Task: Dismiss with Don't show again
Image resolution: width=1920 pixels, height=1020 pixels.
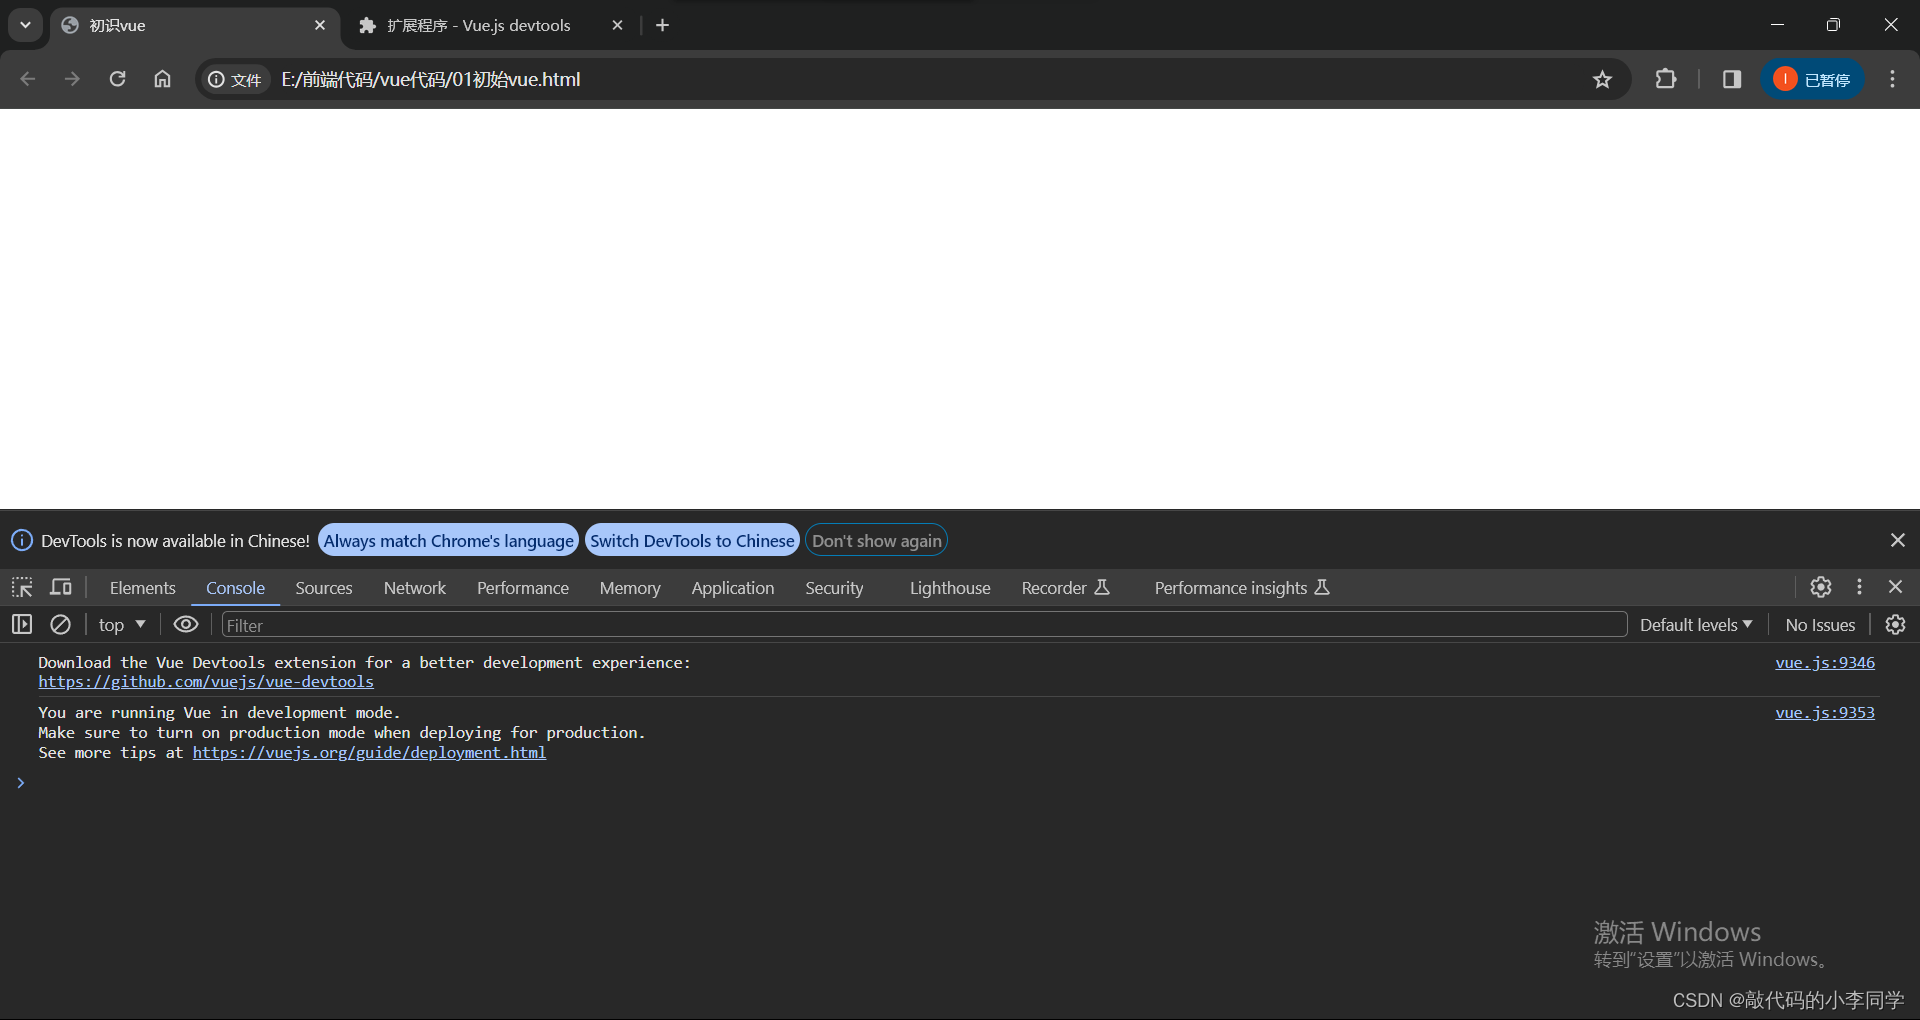Action: (x=876, y=540)
